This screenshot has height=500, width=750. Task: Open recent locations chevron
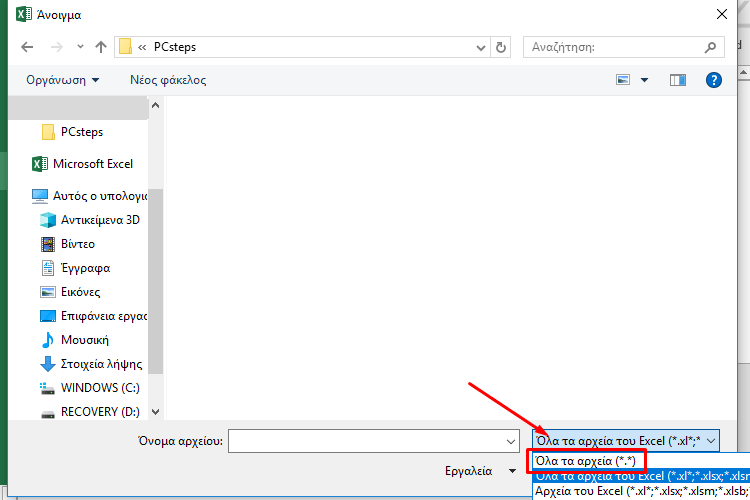pos(80,47)
